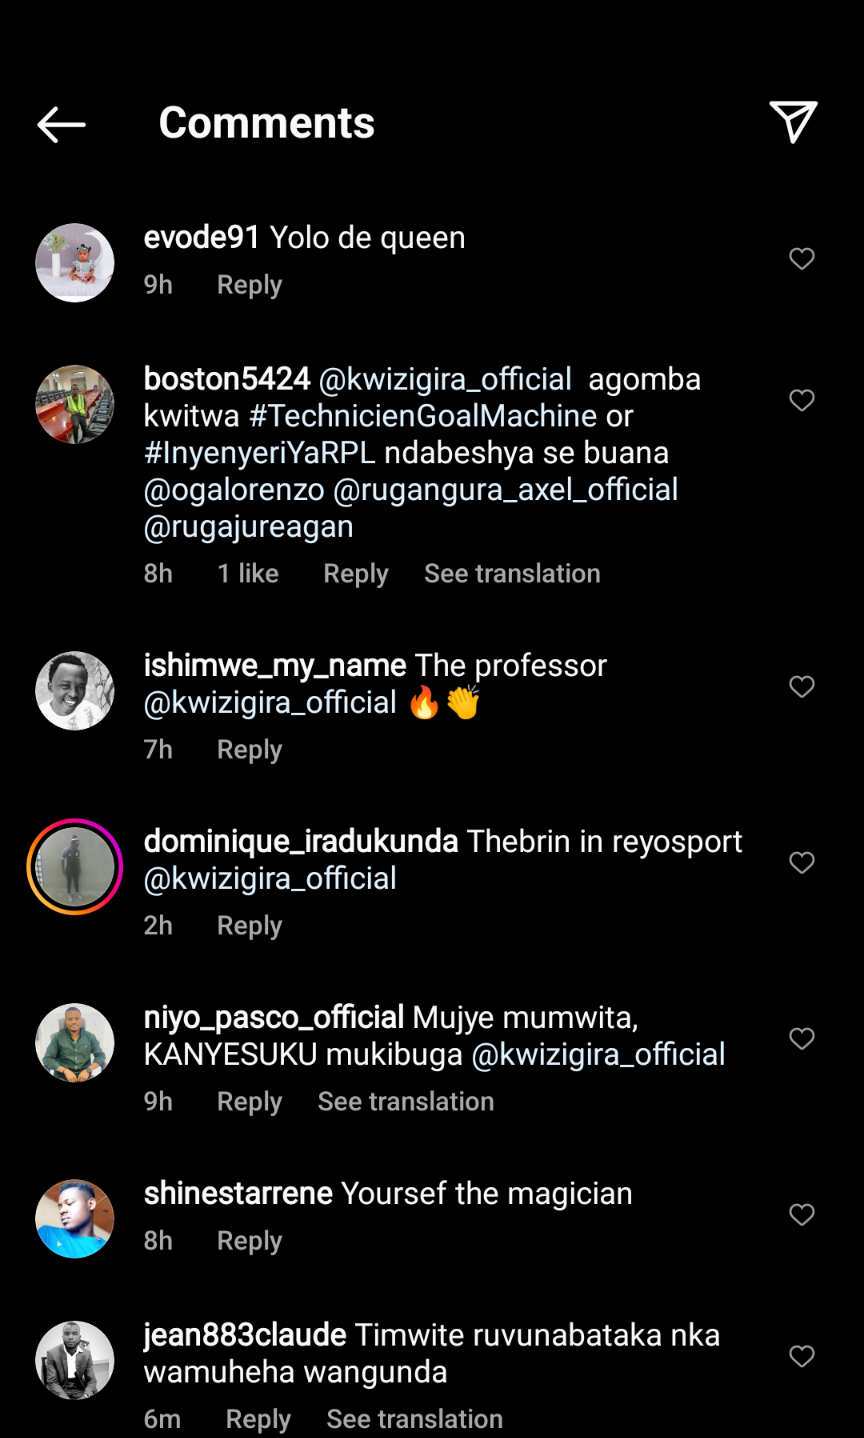View dominique_iradukunda's story ring avatar
Screen dimensions: 864x1438
[x=75, y=866]
